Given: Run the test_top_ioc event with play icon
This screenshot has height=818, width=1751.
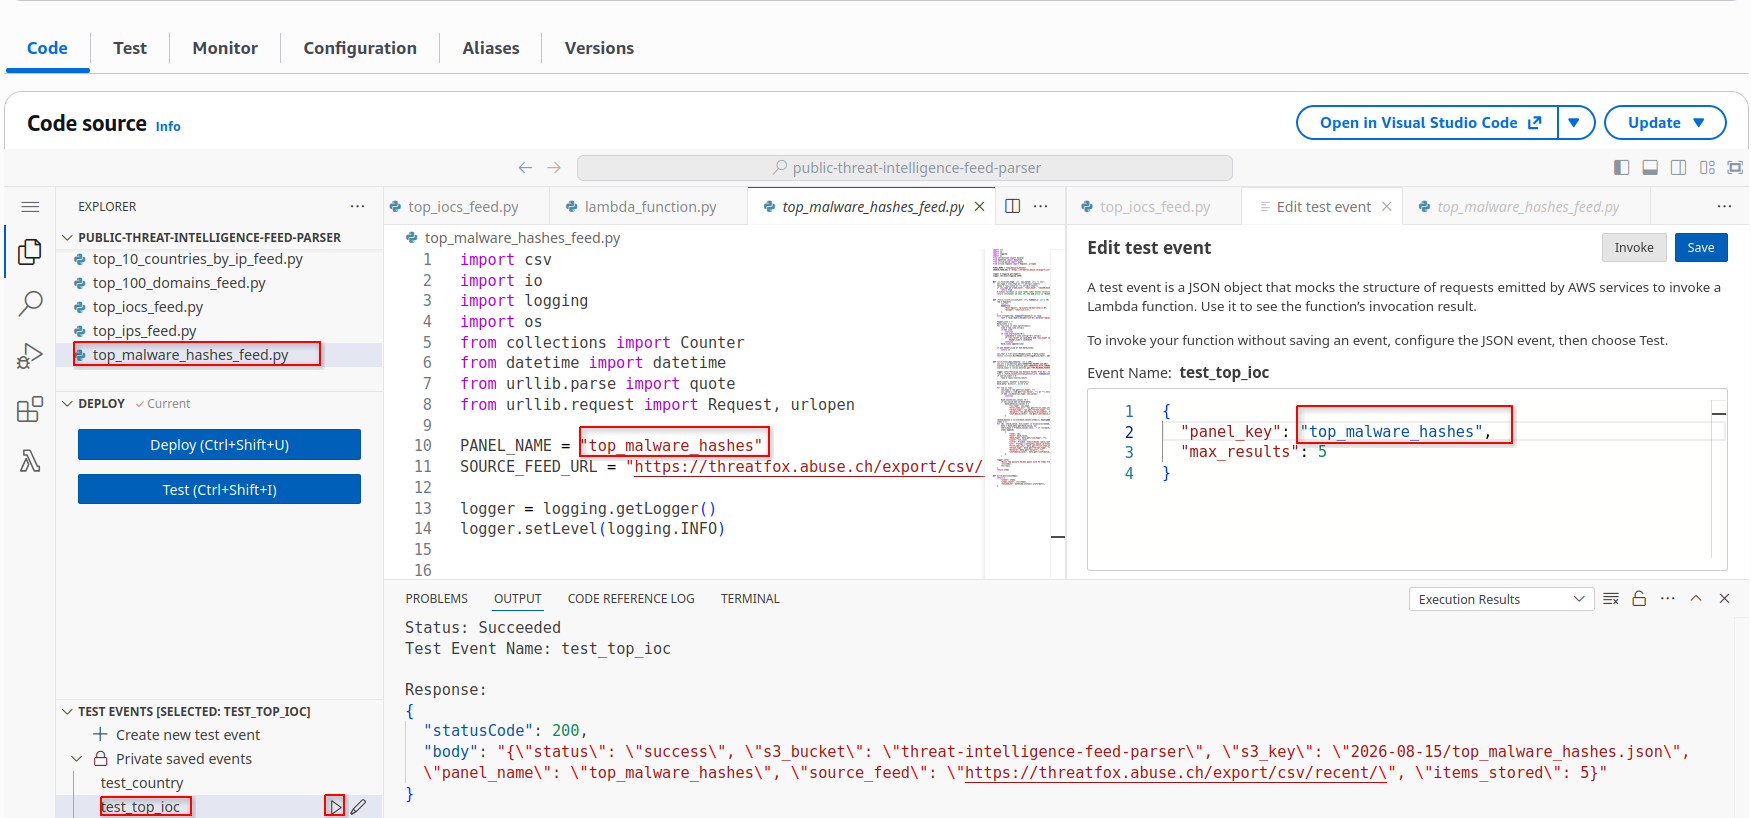Looking at the screenshot, I should 335,806.
